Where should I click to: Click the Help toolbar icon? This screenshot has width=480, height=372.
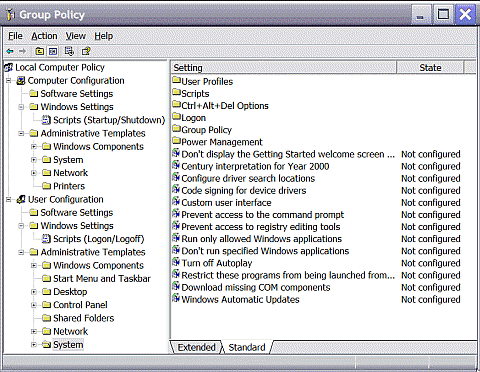[86, 51]
